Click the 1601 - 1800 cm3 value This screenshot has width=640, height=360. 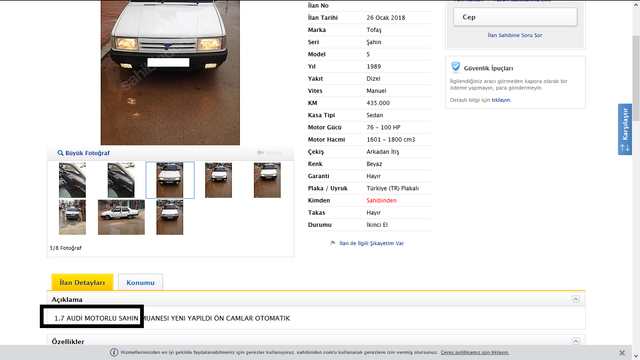click(391, 140)
